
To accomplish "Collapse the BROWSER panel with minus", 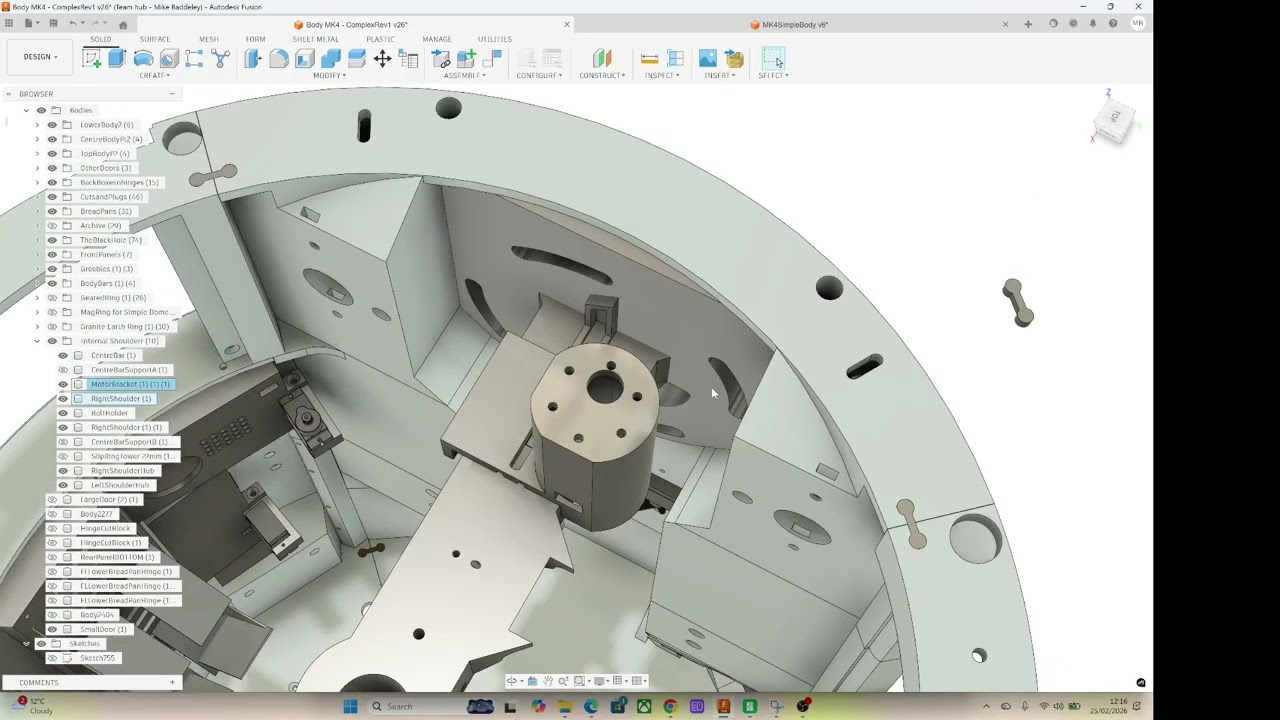I will point(172,94).
